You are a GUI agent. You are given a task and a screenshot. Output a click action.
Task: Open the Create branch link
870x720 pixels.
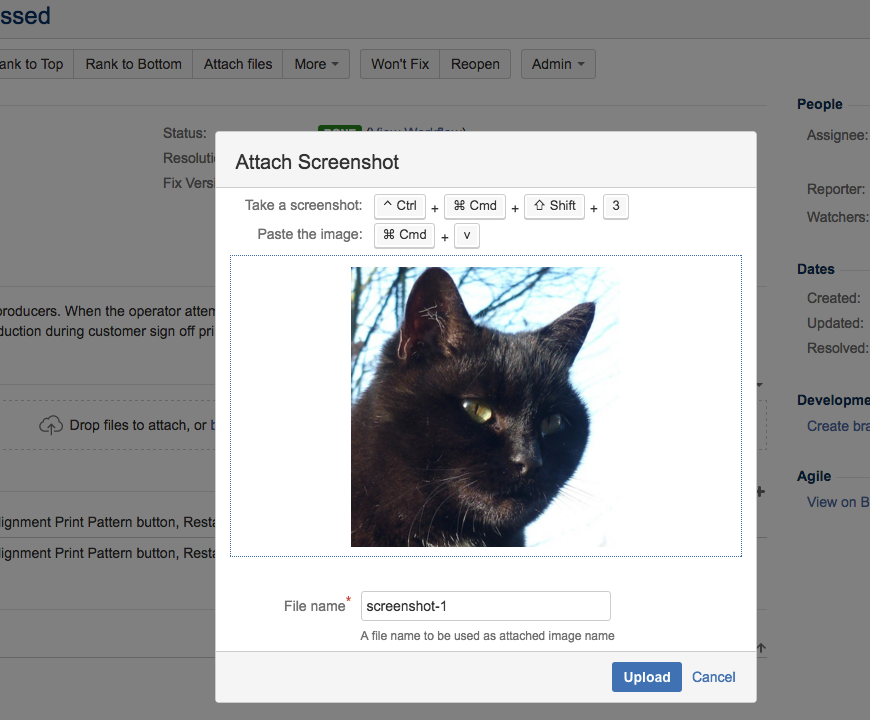tap(838, 426)
